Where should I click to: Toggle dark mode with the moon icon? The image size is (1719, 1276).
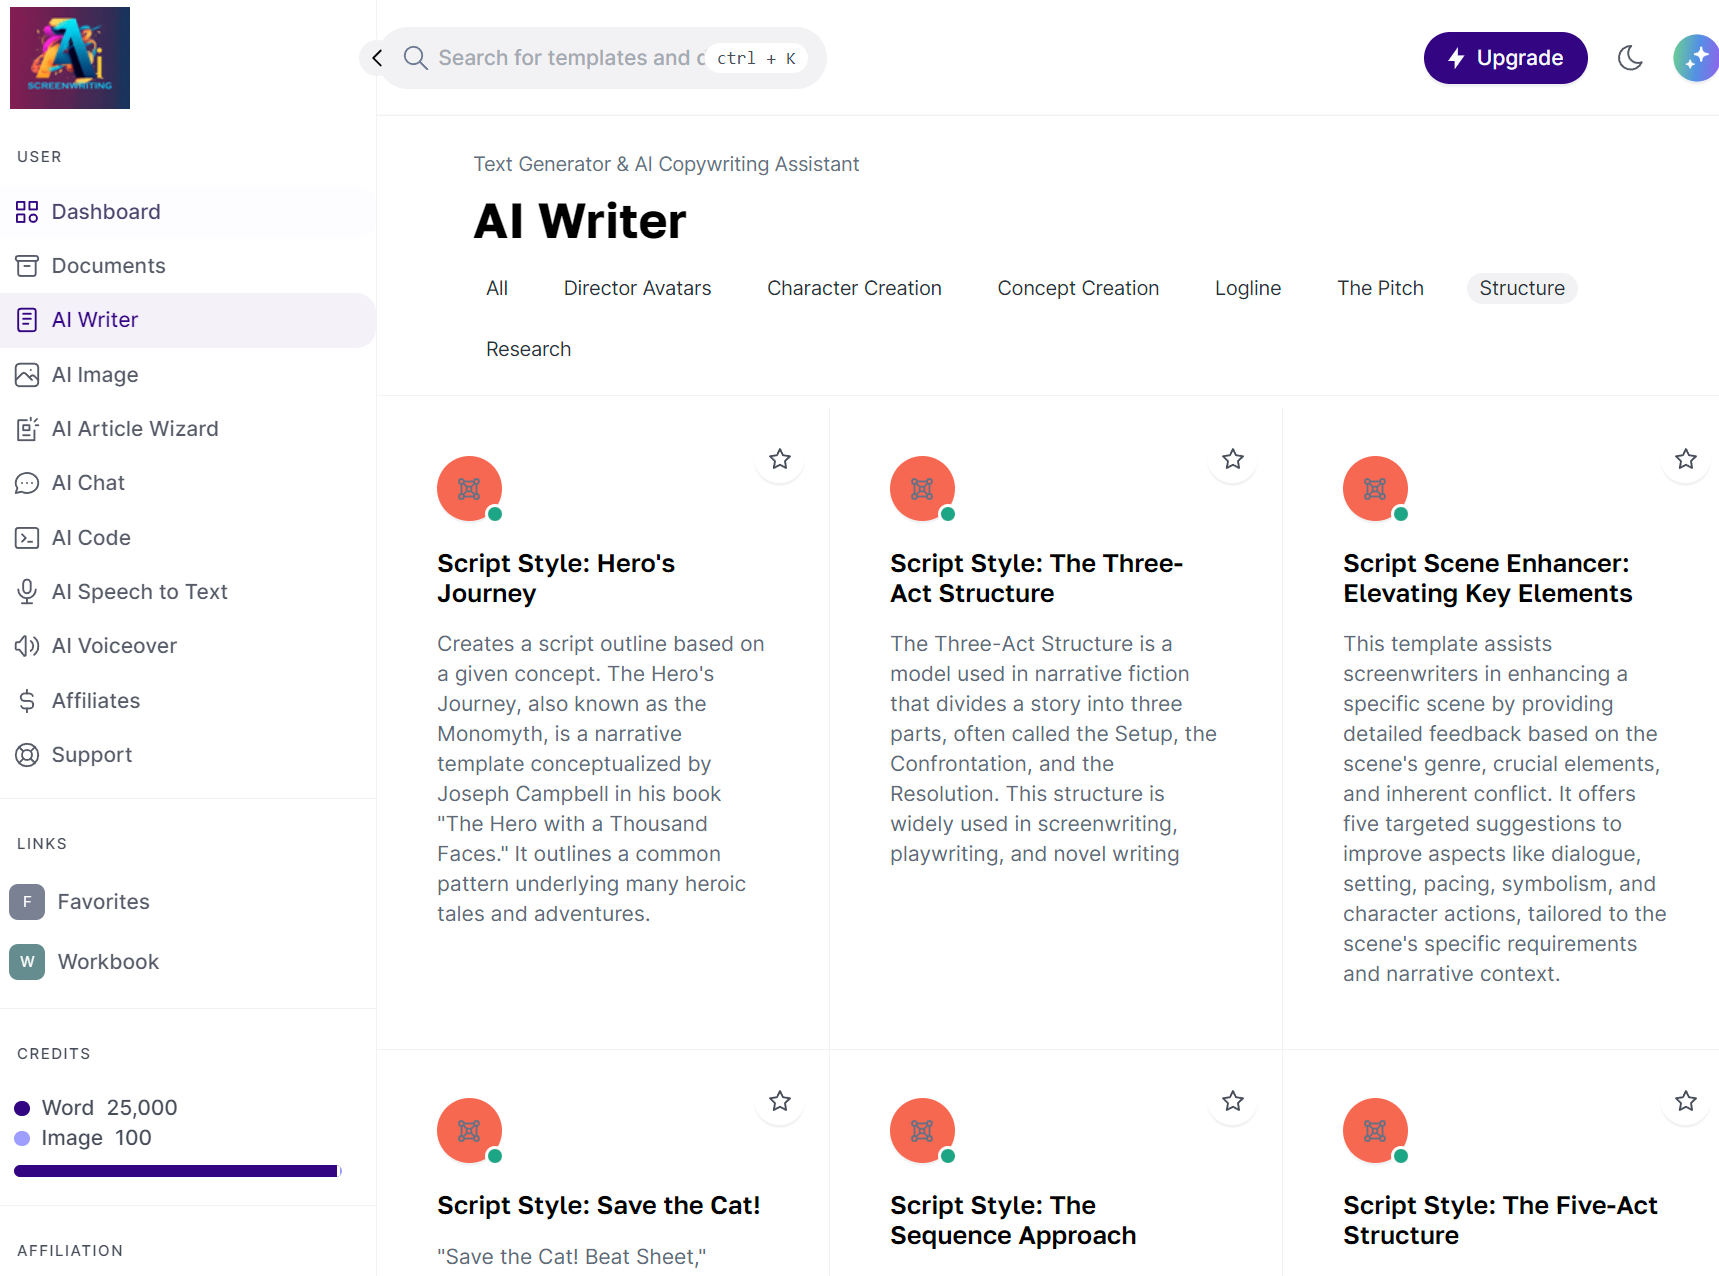1630,57
